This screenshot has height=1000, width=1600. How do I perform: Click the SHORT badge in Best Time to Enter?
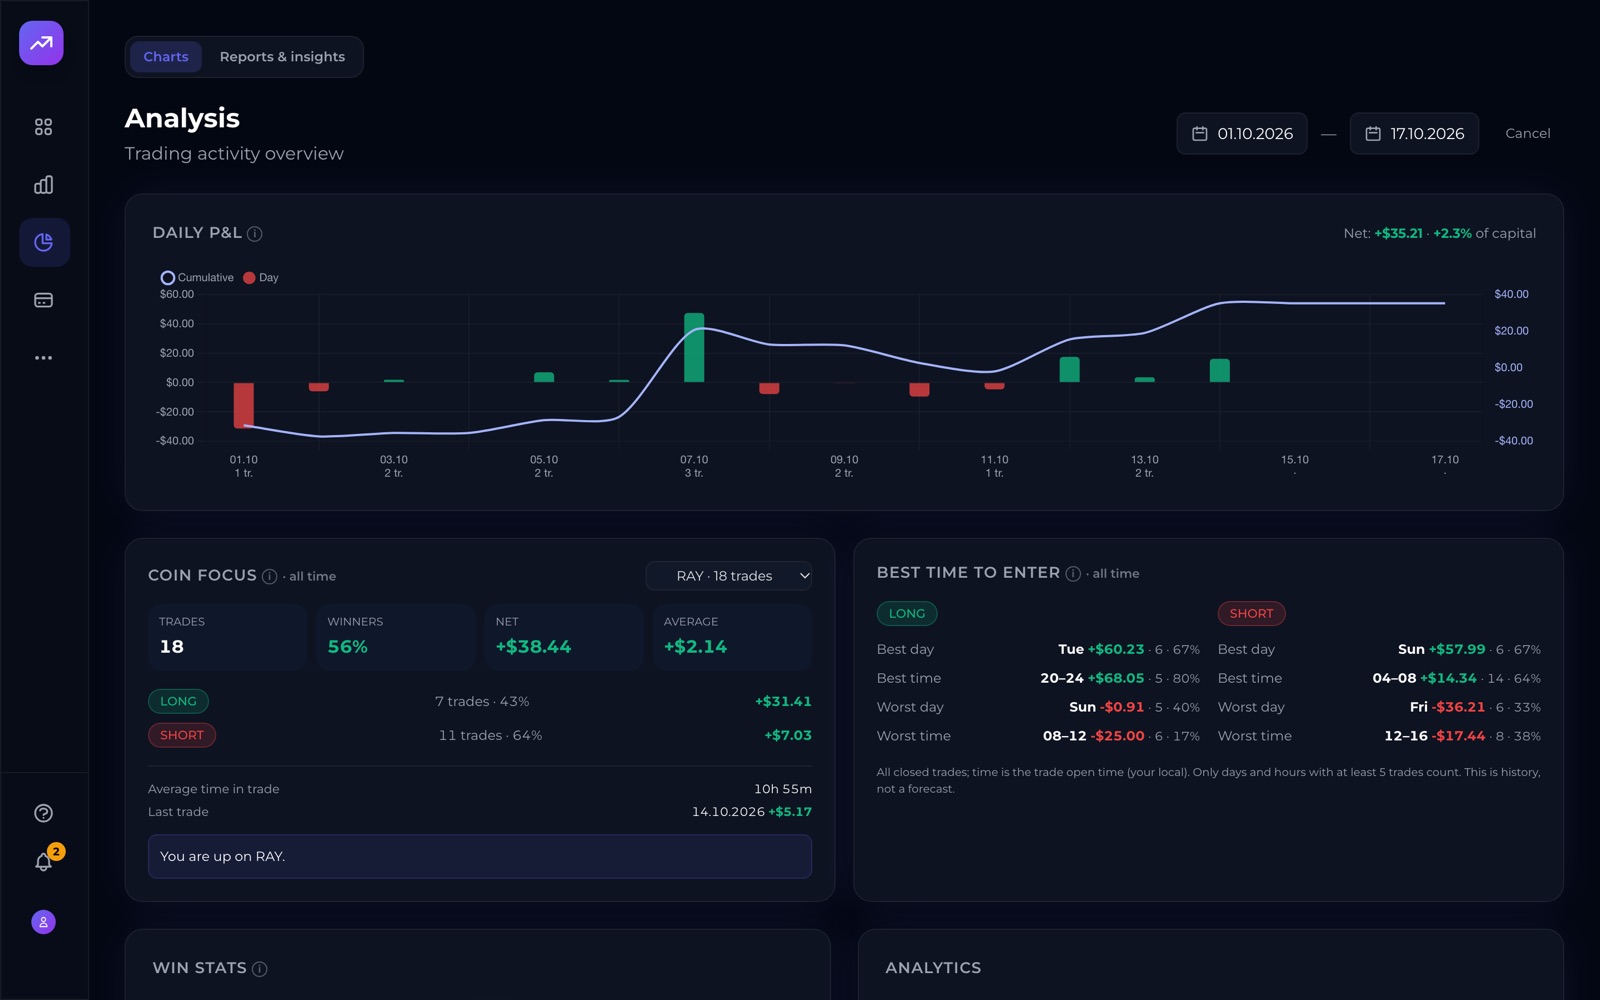pos(1251,613)
